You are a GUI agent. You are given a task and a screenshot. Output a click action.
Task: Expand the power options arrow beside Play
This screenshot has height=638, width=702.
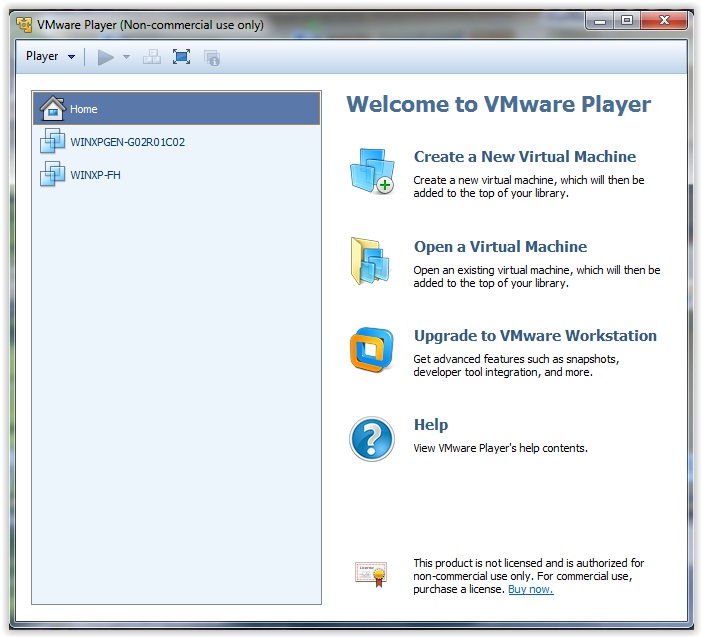(126, 57)
